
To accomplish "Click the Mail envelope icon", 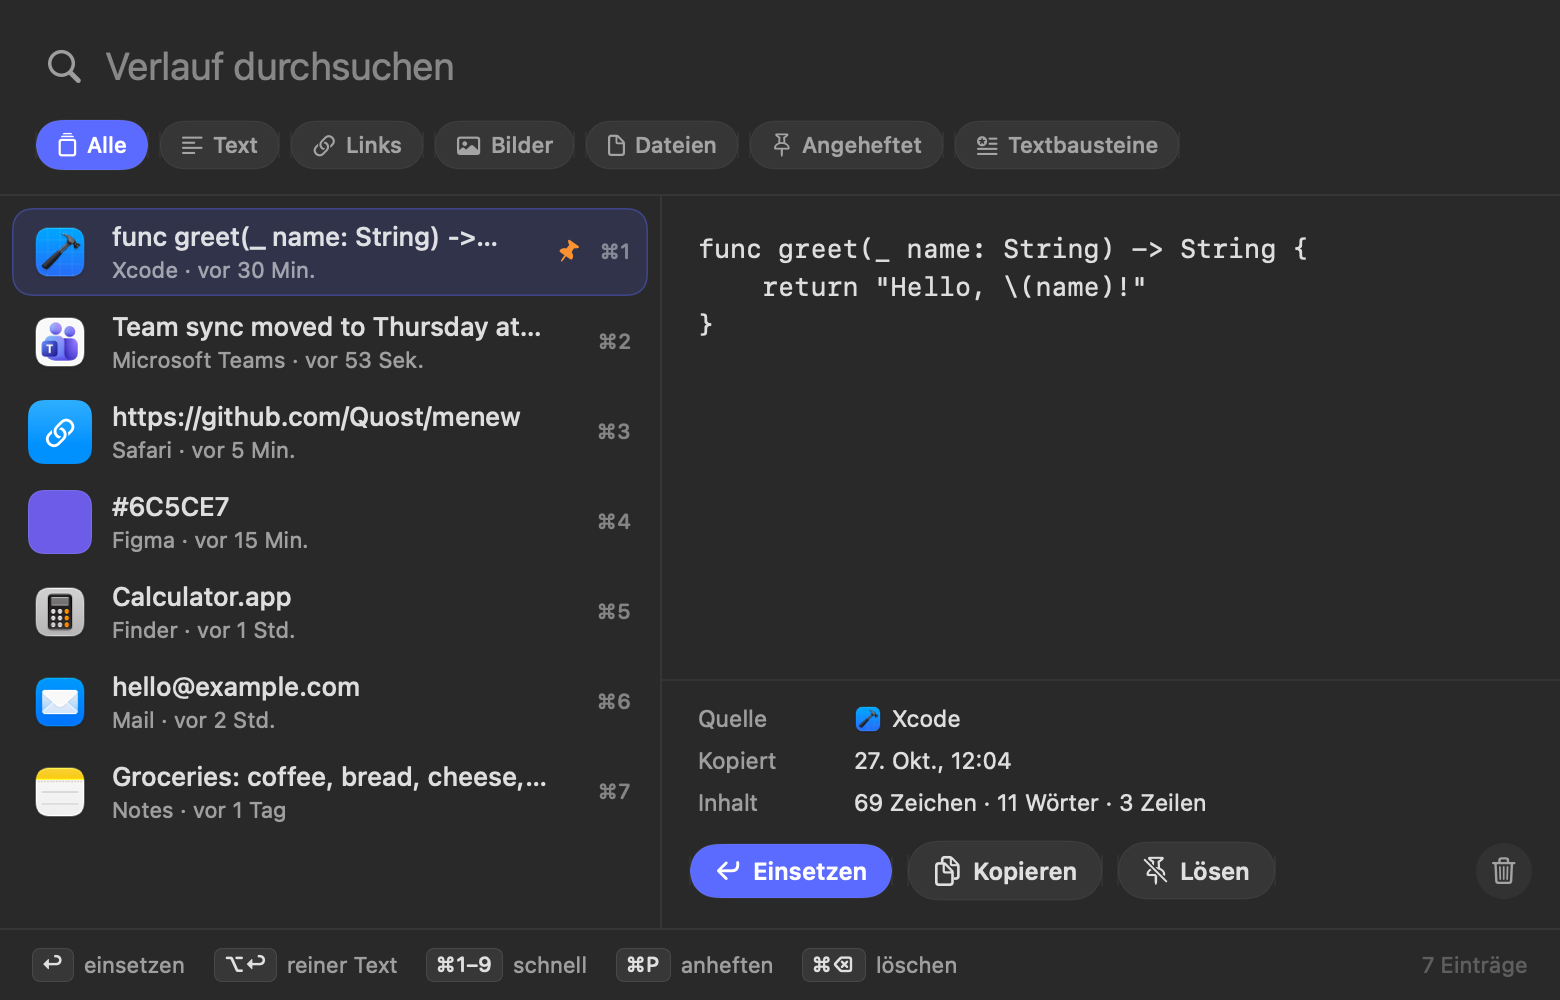I will [60, 702].
